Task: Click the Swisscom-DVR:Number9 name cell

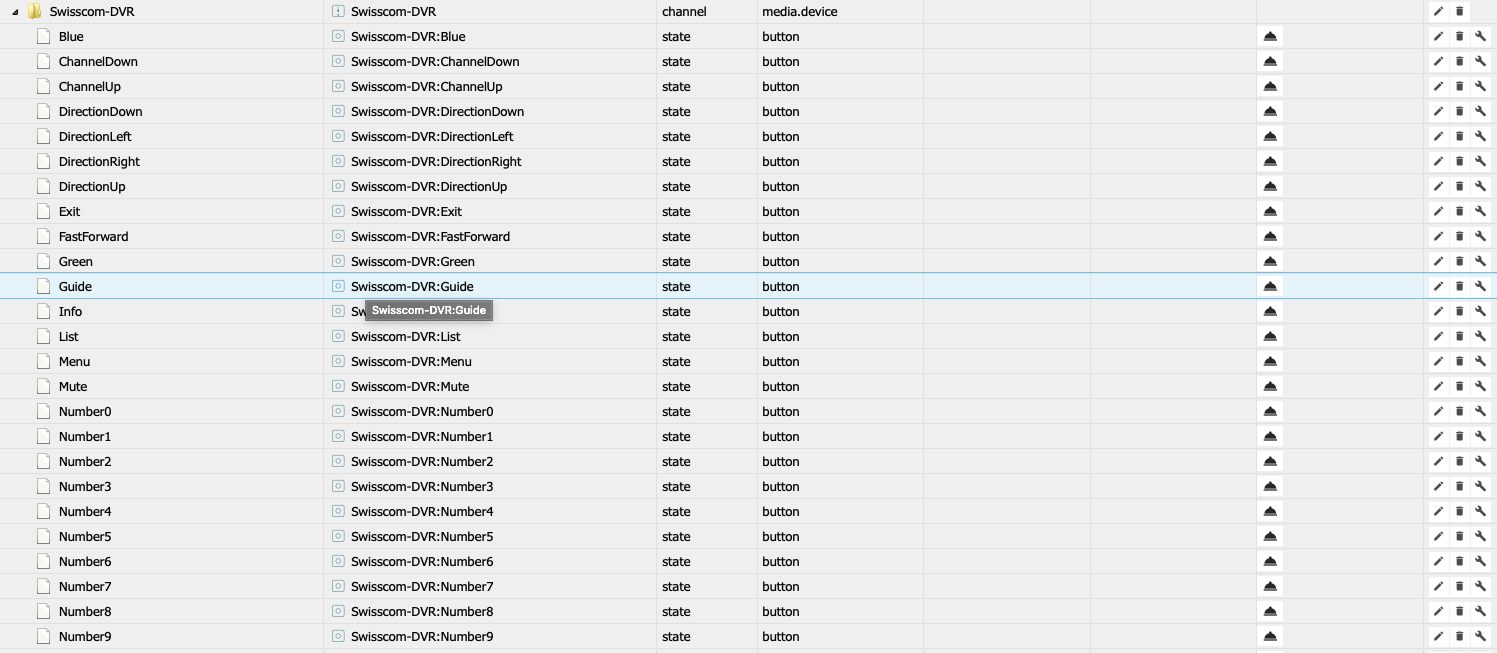Action: 422,636
